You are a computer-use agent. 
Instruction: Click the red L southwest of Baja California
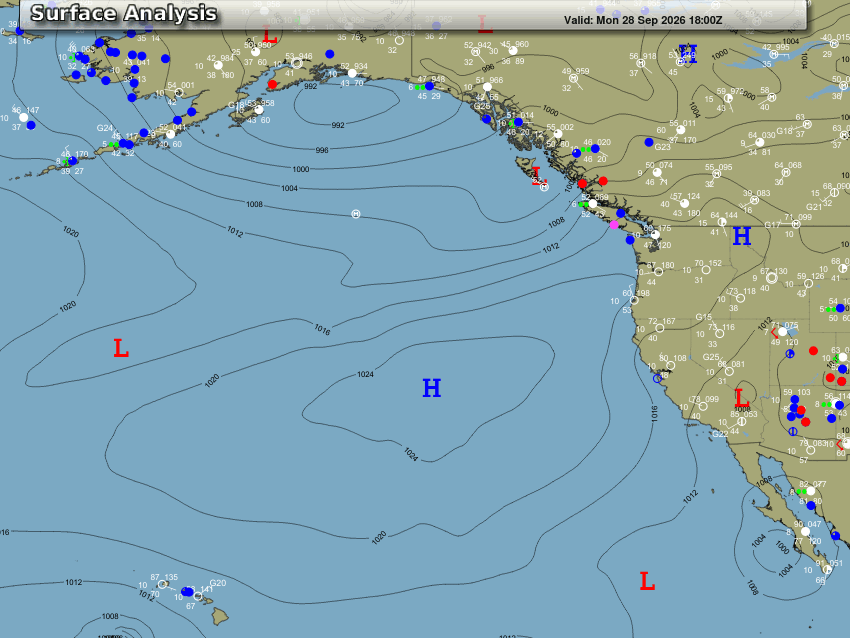647,581
